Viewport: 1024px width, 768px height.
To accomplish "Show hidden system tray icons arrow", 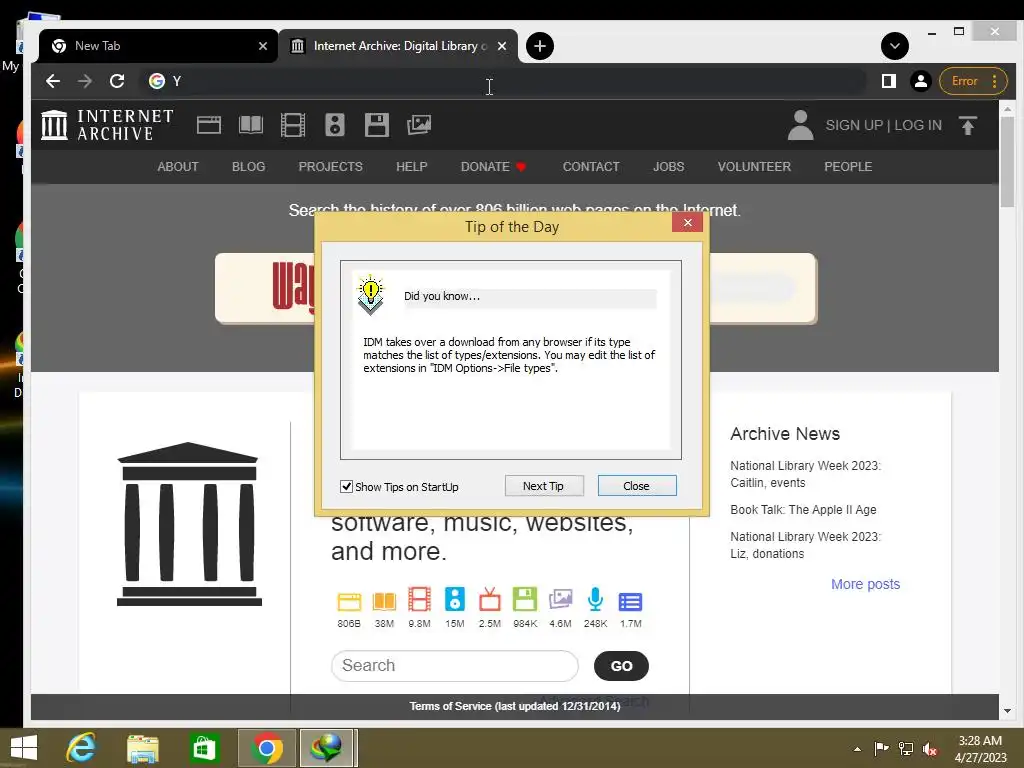I will 857,749.
